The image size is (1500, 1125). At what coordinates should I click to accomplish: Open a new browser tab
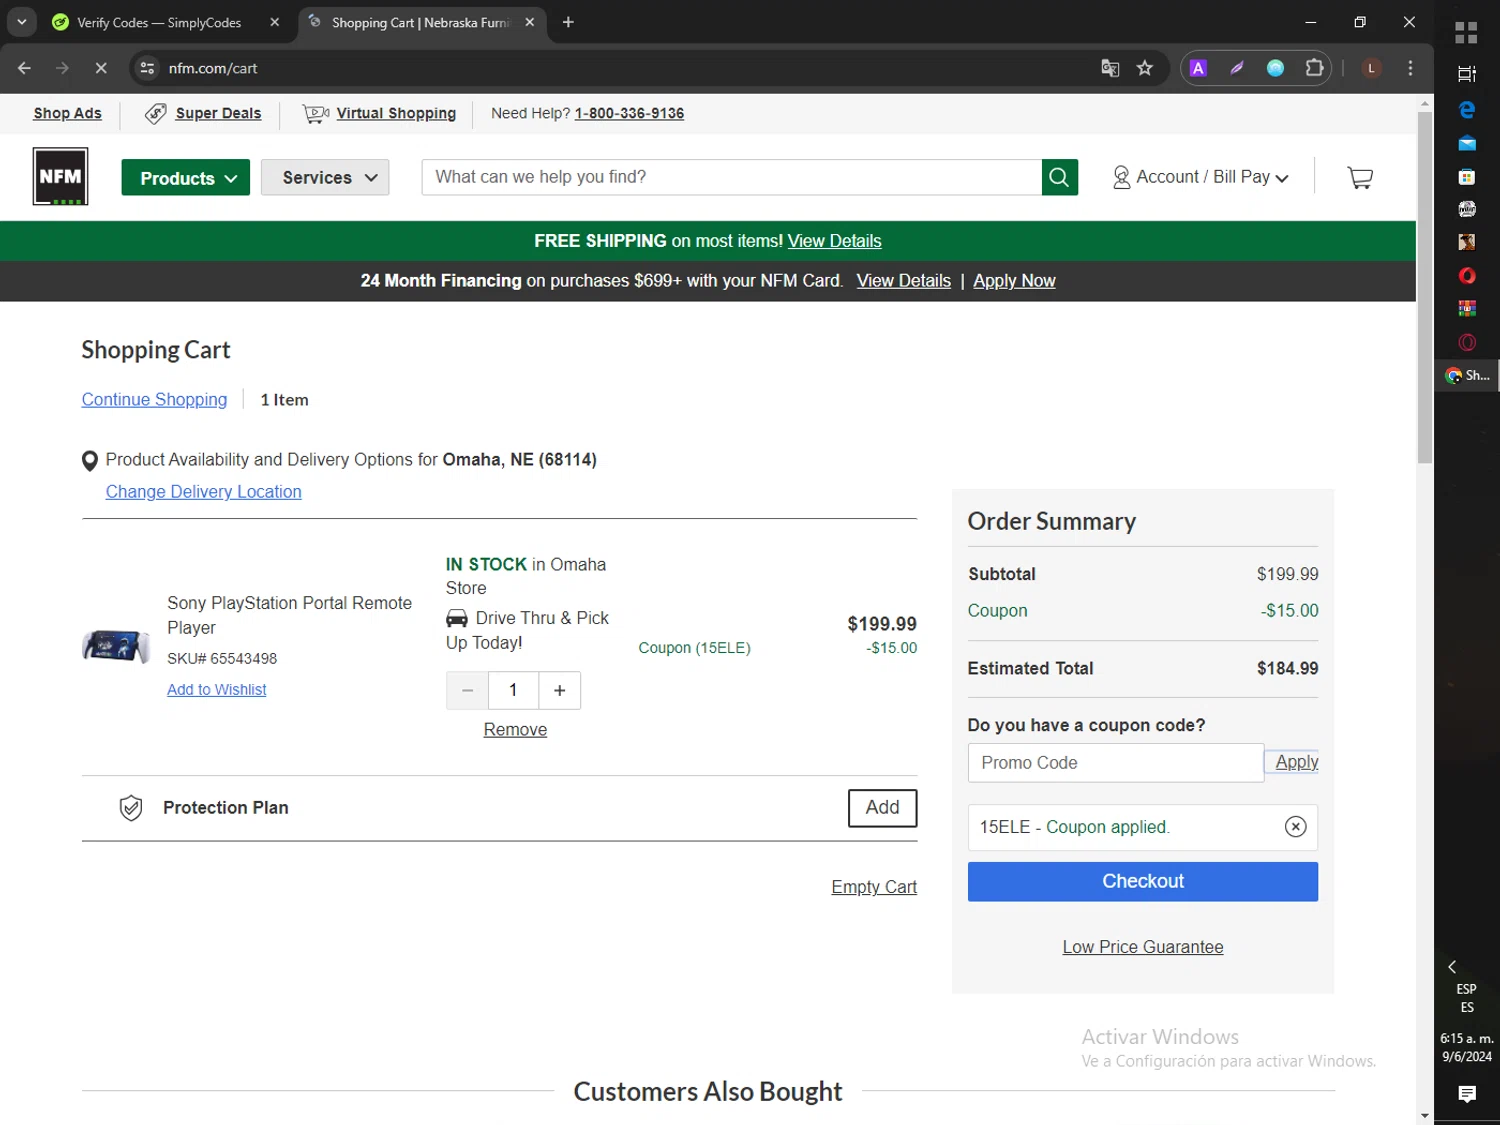click(x=568, y=22)
